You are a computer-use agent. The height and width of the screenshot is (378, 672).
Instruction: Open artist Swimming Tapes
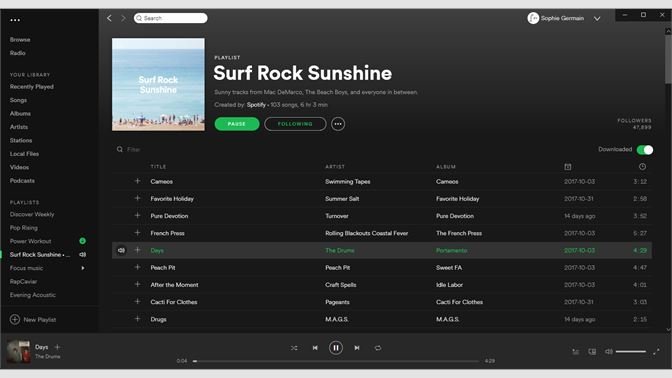348,182
